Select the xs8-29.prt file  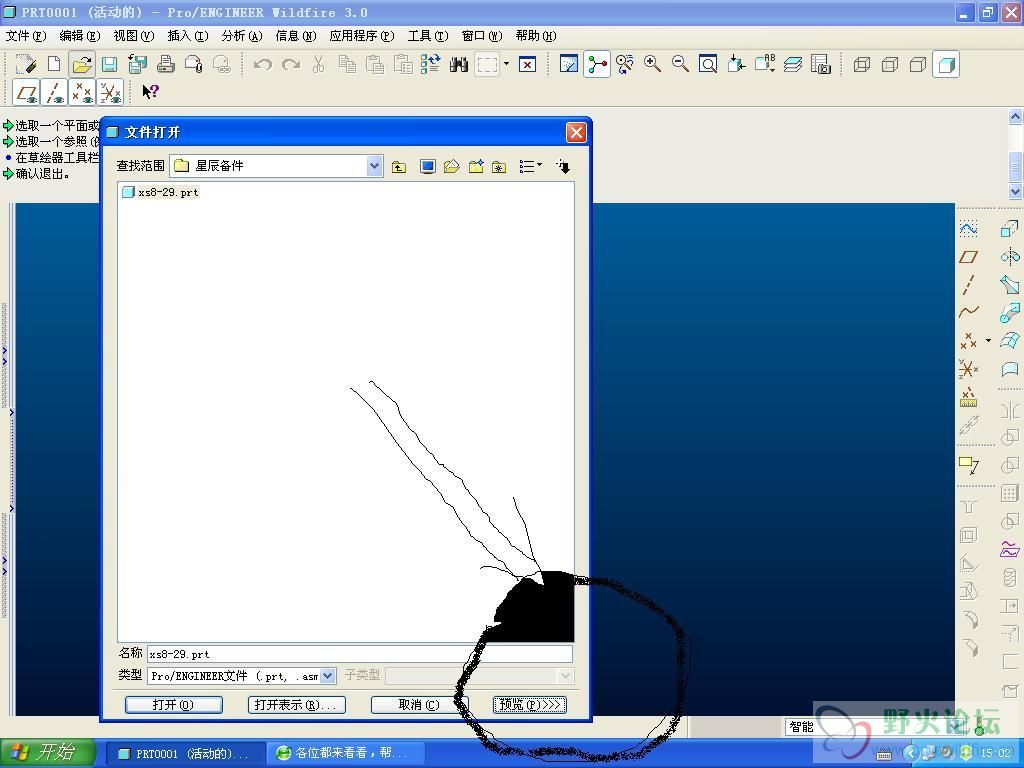pyautogui.click(x=161, y=193)
